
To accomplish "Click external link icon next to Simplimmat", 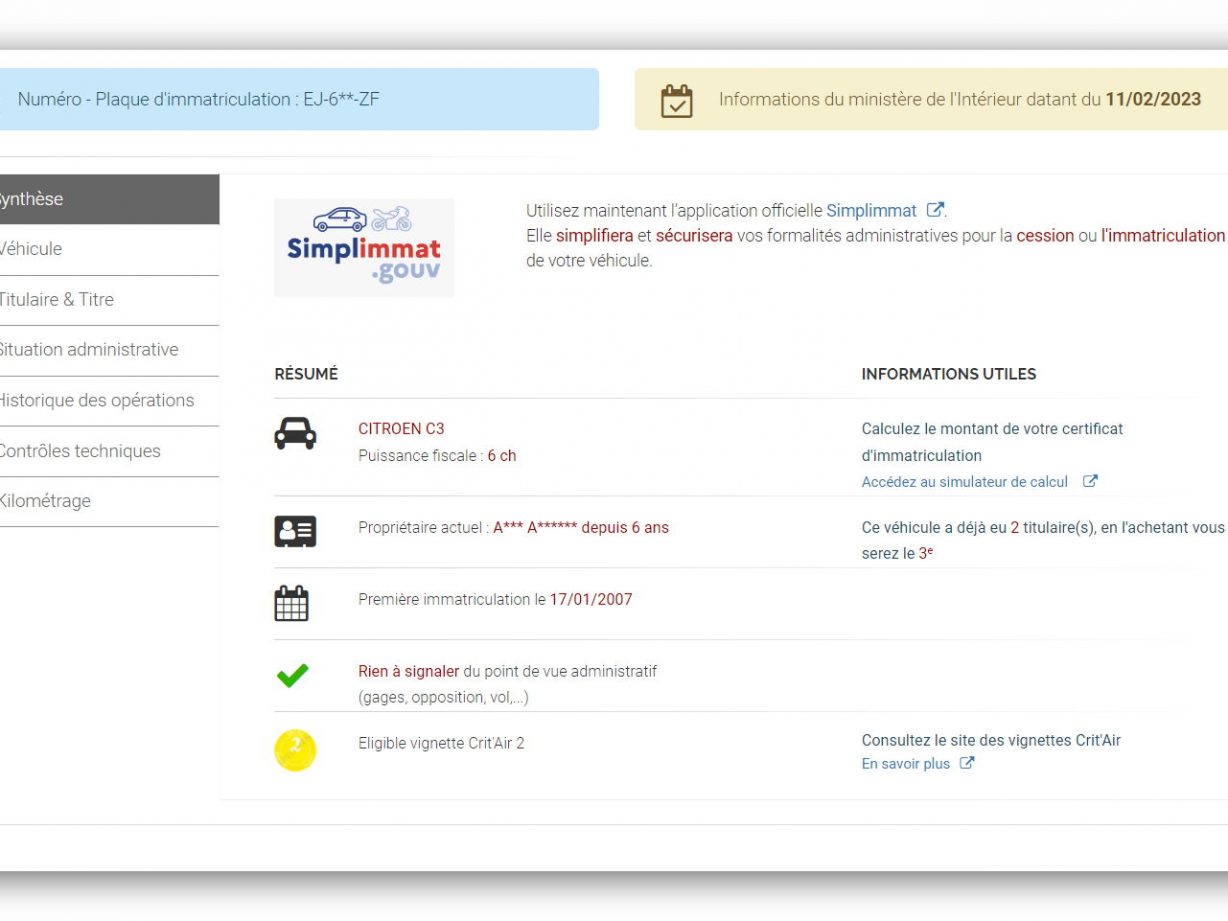I will pos(935,210).
